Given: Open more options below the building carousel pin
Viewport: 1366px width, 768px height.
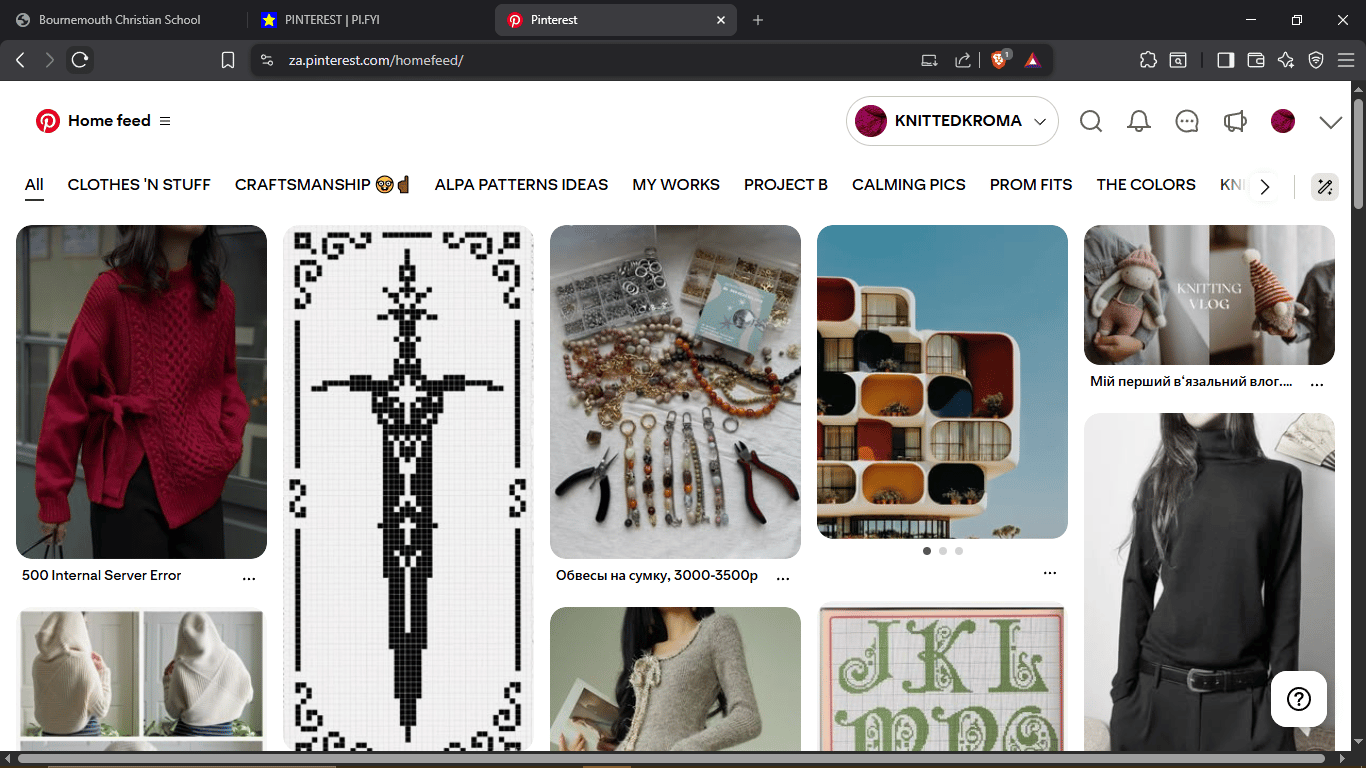Looking at the screenshot, I should [1050, 573].
